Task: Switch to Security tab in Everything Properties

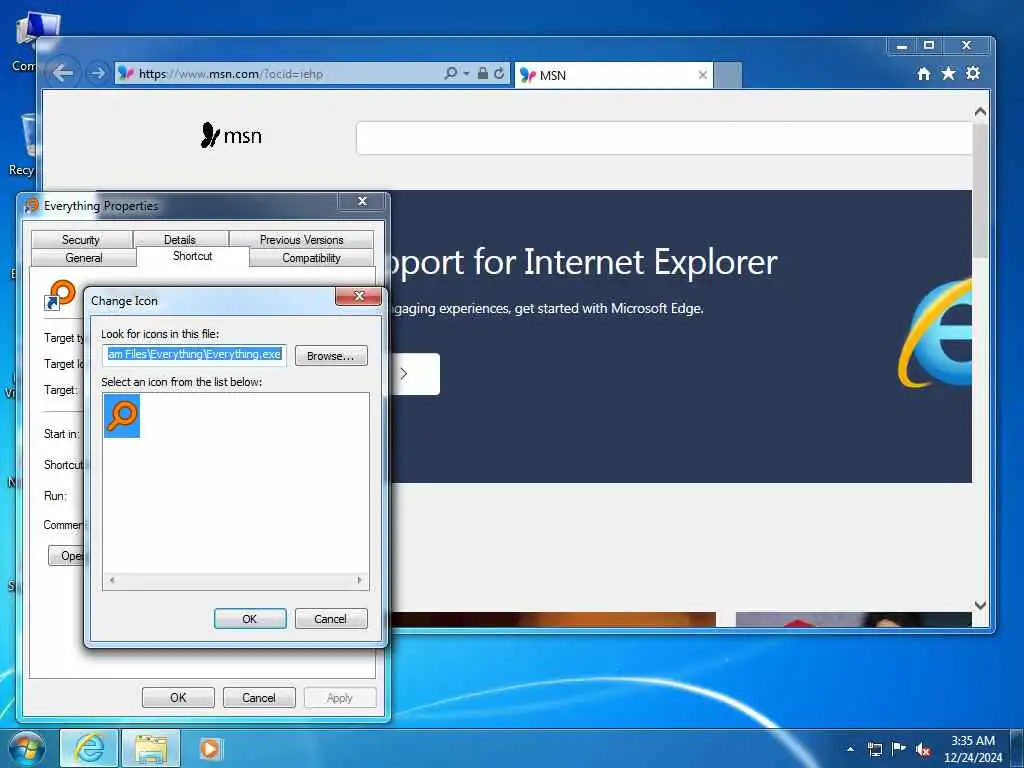Action: (81, 240)
